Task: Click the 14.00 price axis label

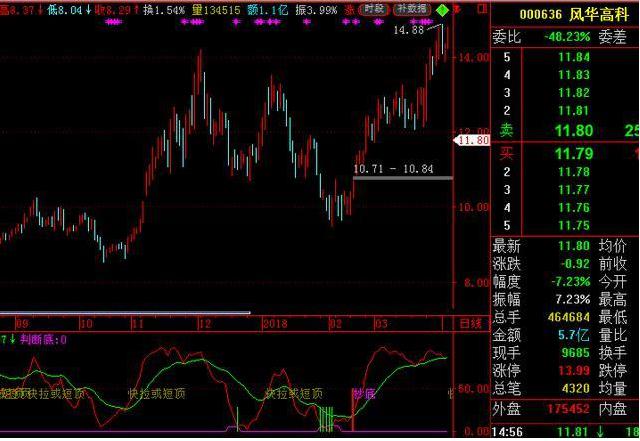Action: (473, 58)
